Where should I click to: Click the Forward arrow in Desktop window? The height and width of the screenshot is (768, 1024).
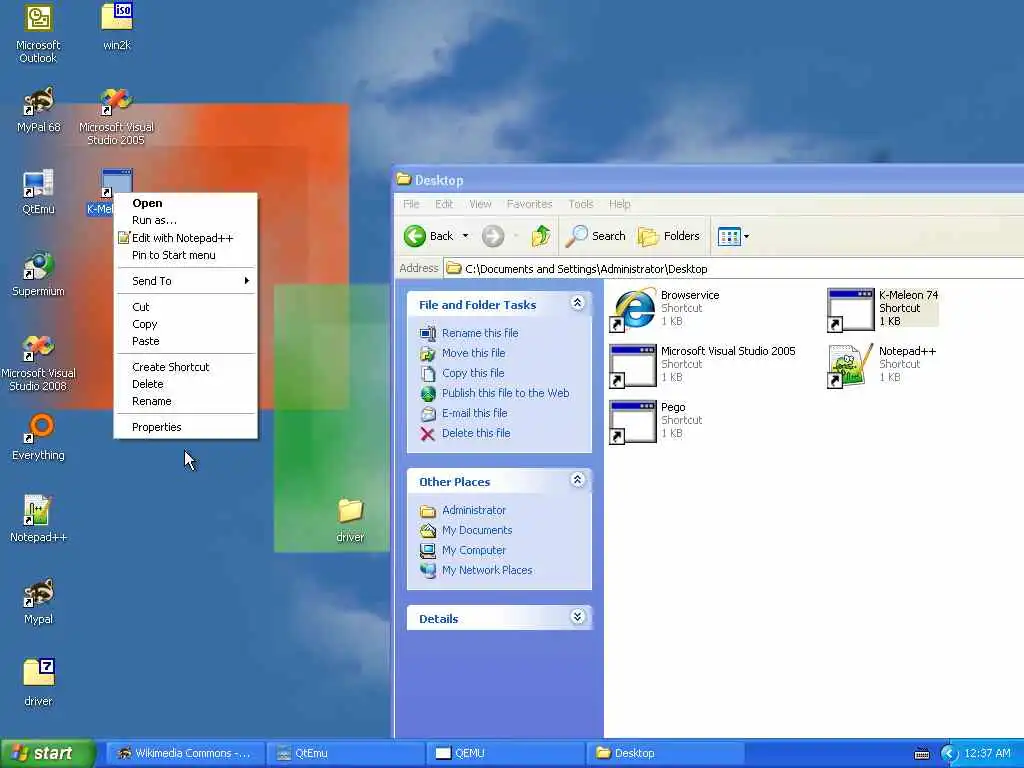click(x=493, y=236)
